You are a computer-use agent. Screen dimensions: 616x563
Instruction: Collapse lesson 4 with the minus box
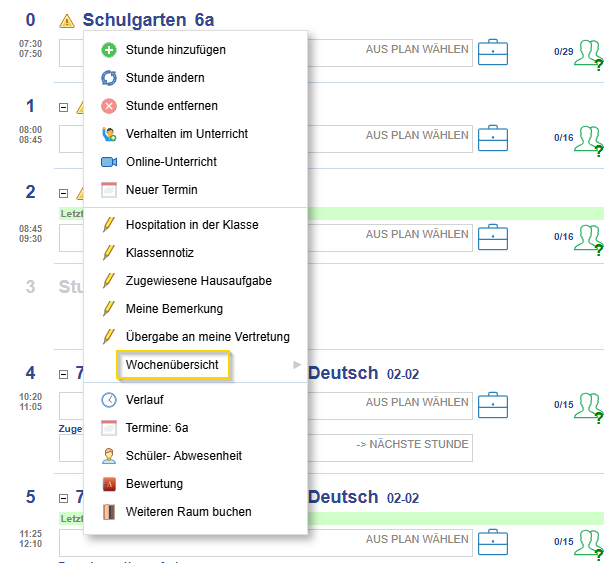(x=64, y=374)
